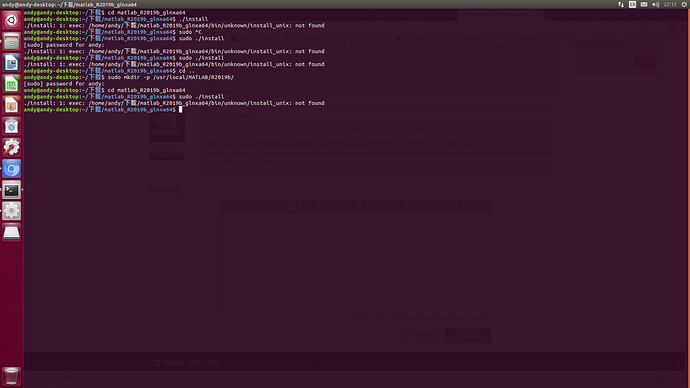The height and width of the screenshot is (388, 690).
Task: Click the 'cd ..' command line
Action: (x=109, y=71)
